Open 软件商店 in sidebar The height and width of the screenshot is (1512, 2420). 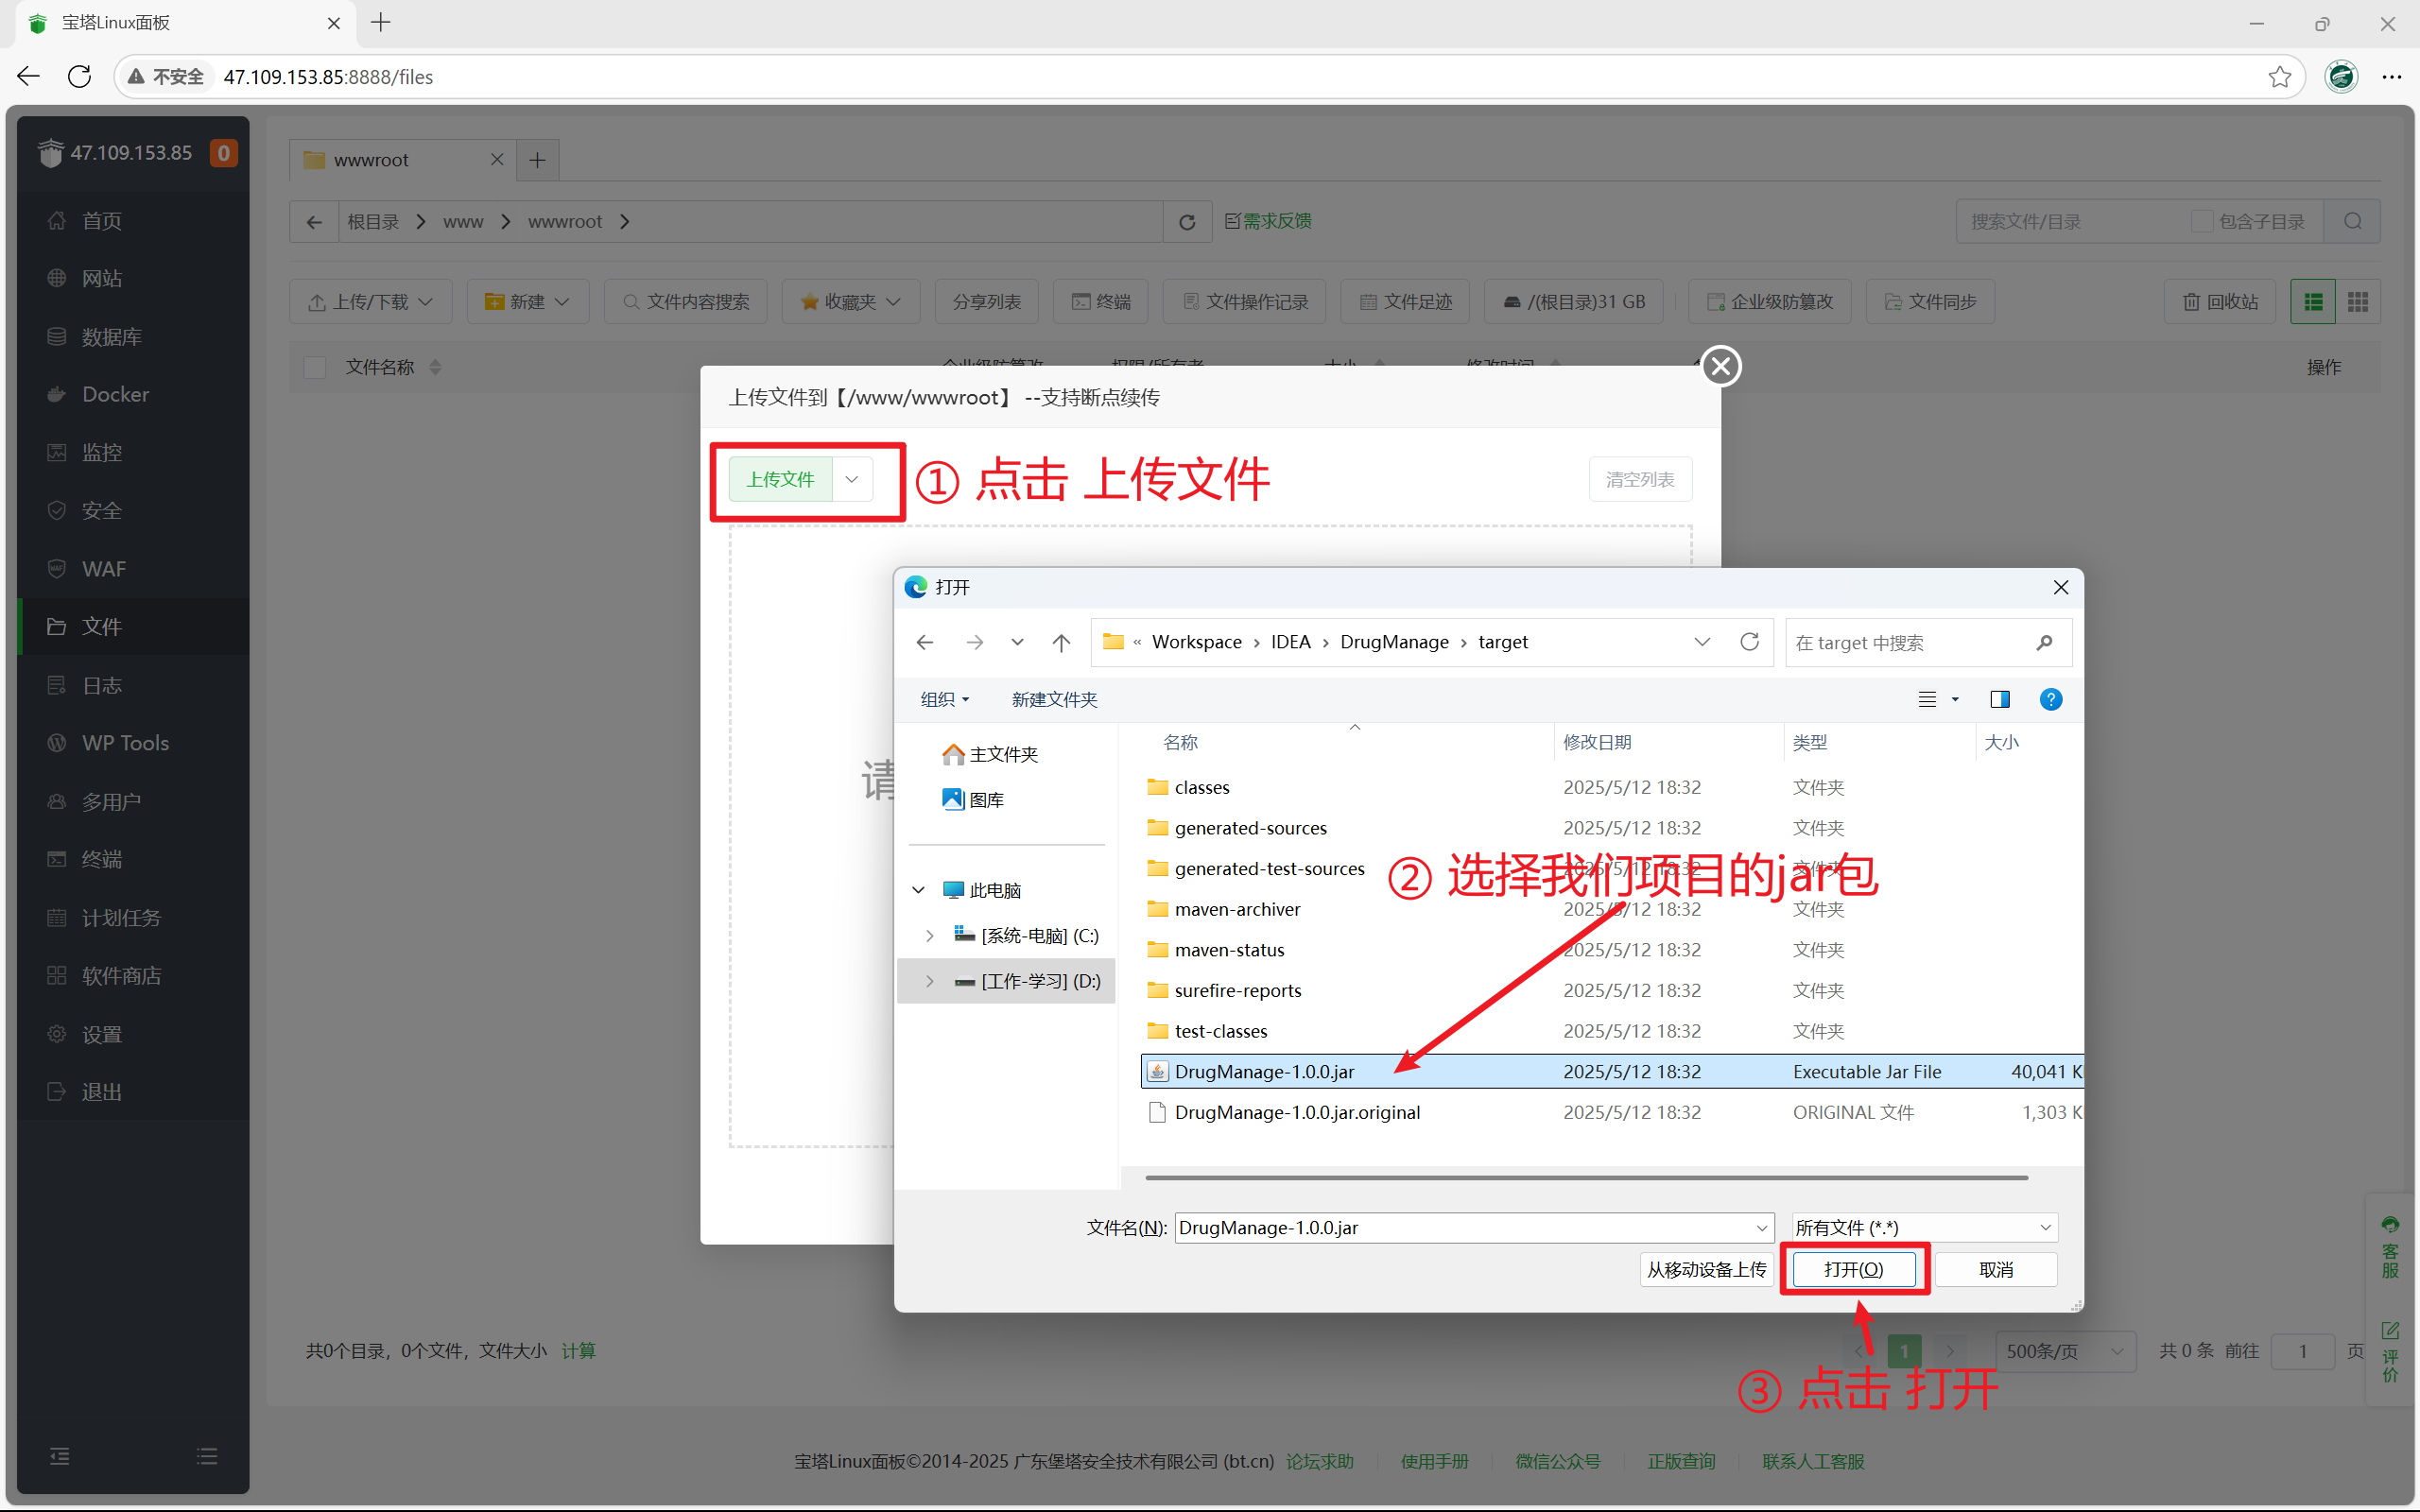(121, 976)
